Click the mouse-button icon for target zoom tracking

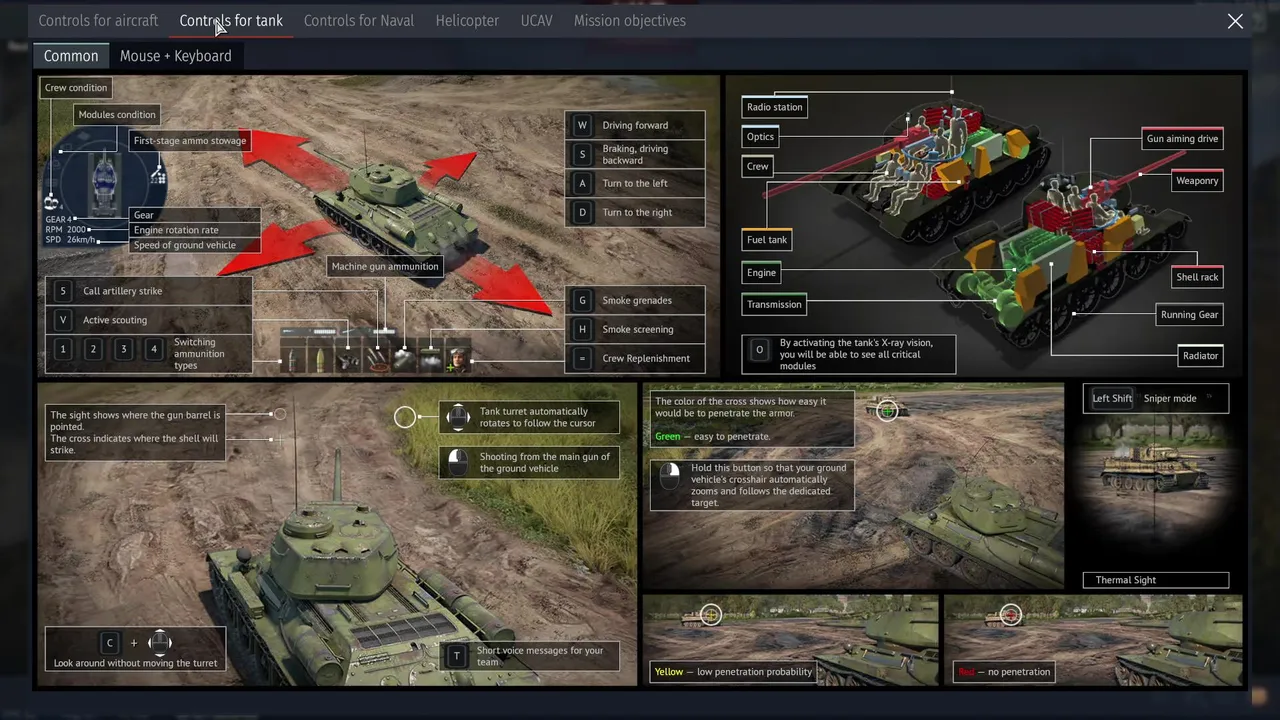pos(670,474)
